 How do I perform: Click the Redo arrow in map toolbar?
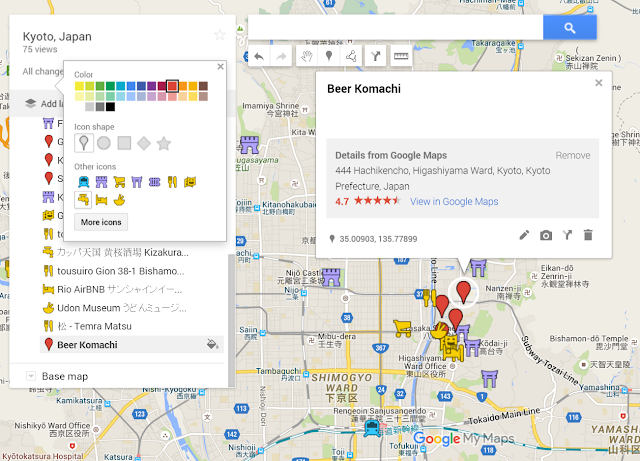coord(281,56)
